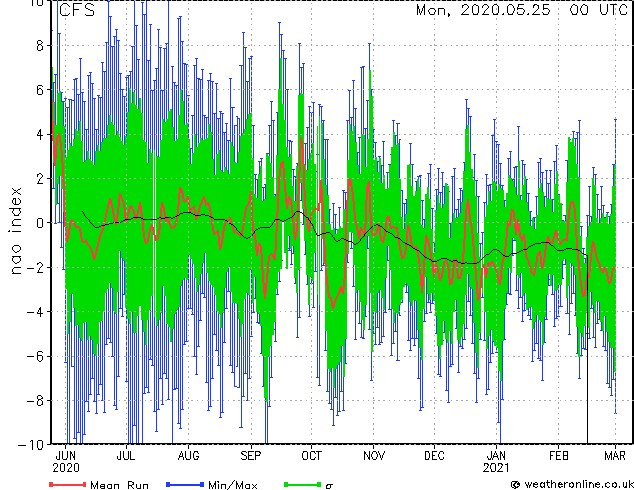
Task: Click the JAN 2021 x-axis label
Action: pyautogui.click(x=496, y=462)
